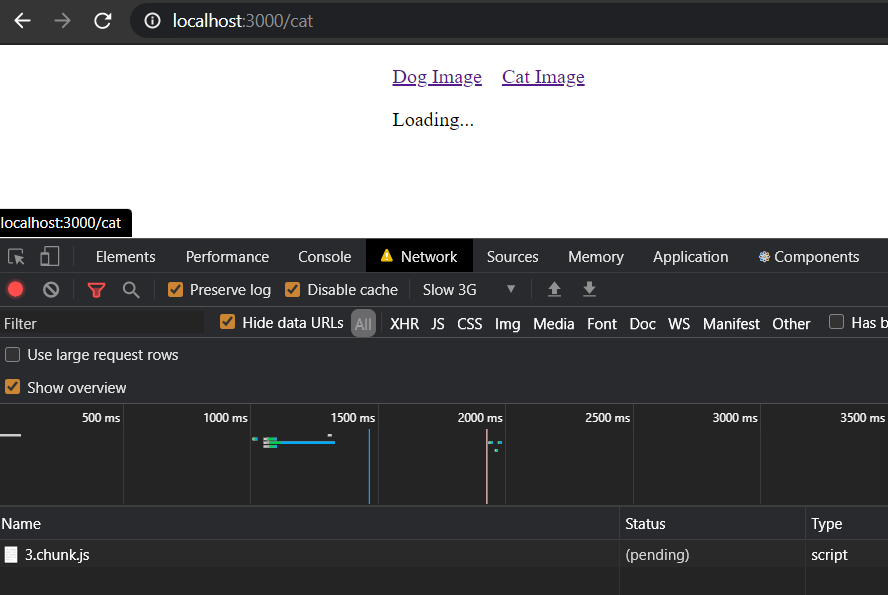Open search in the Network panel
The image size is (888, 595).
click(x=131, y=289)
